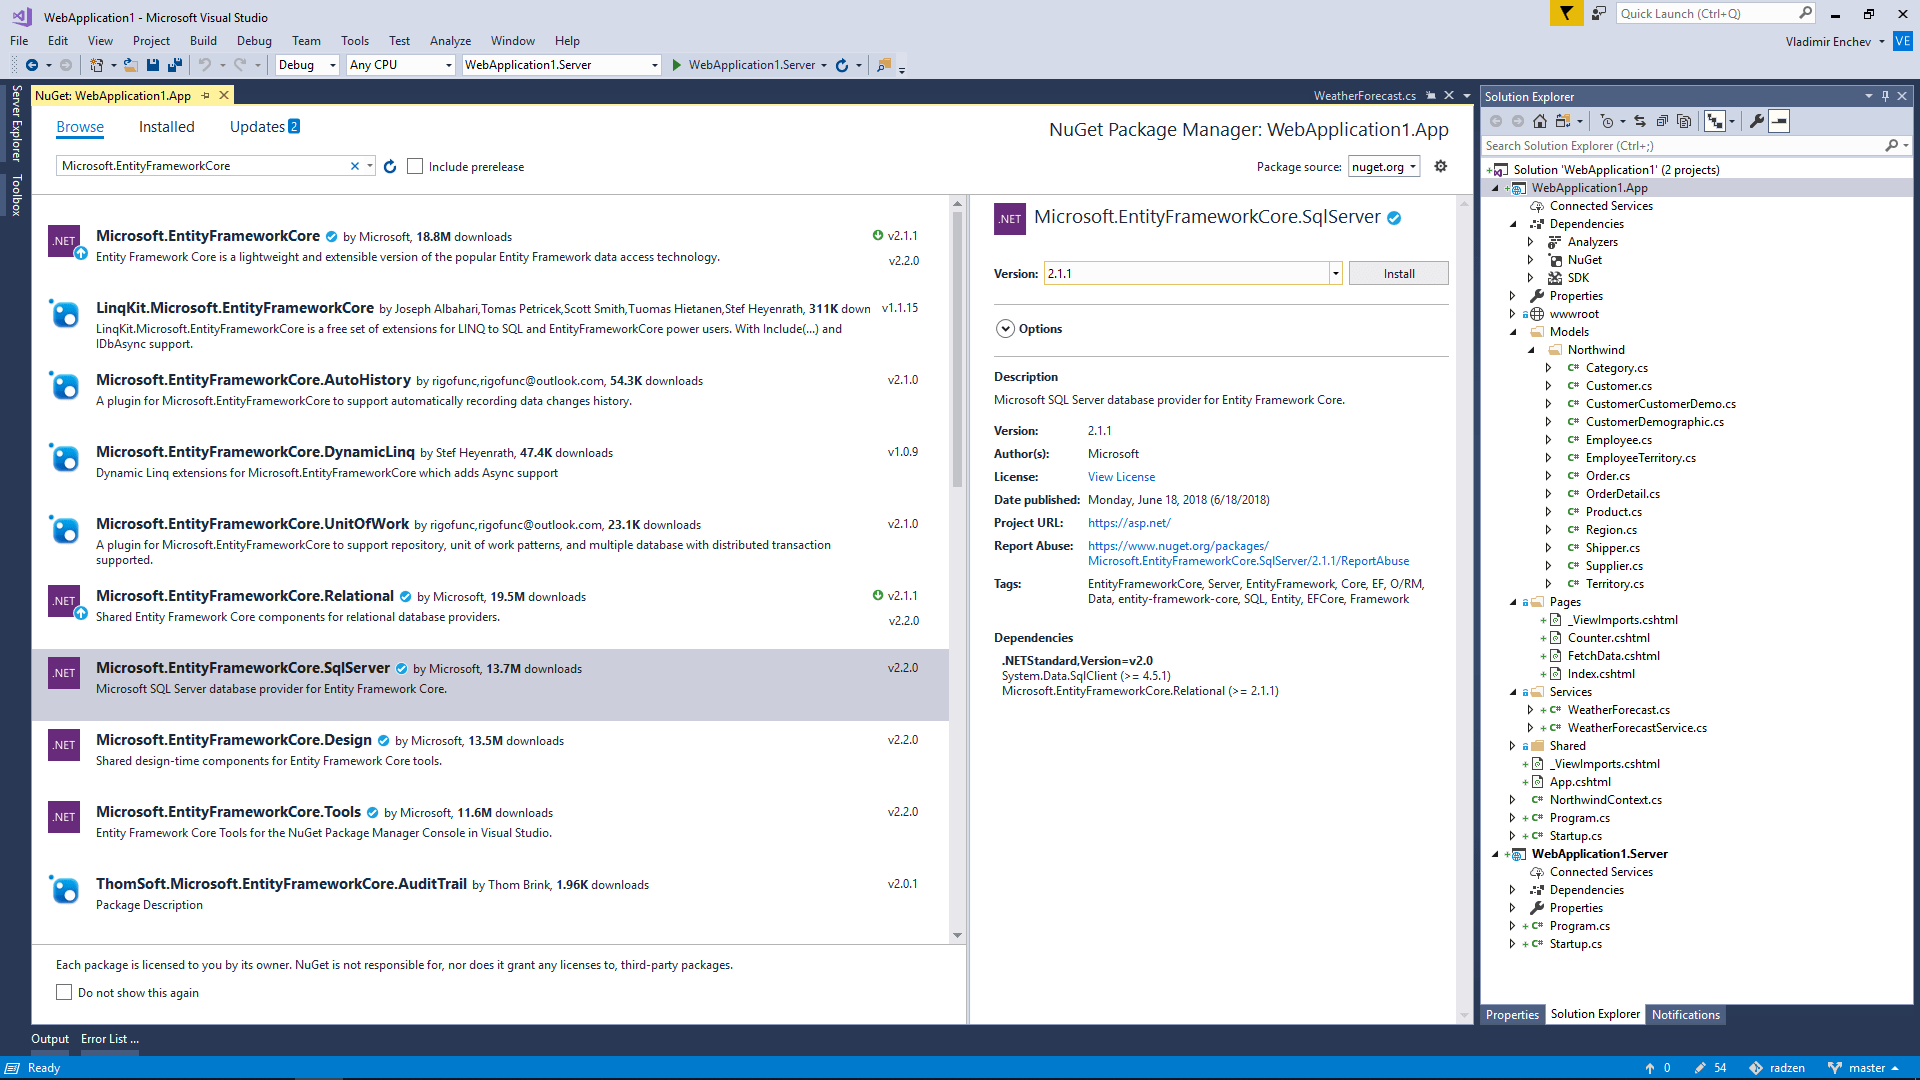The image size is (1920, 1080).
Task: Open the View License link
Action: coord(1121,477)
